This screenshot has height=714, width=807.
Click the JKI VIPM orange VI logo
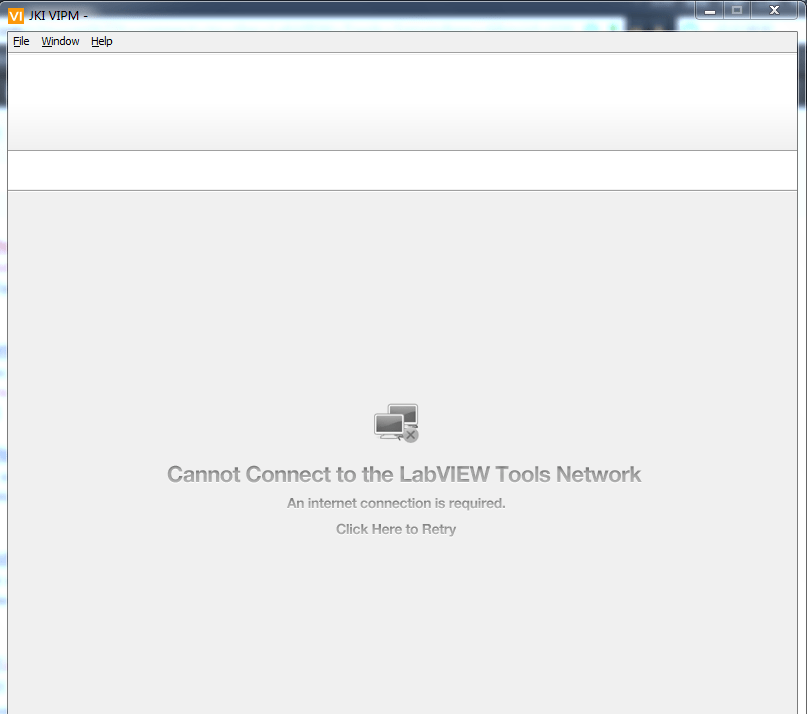[16, 16]
